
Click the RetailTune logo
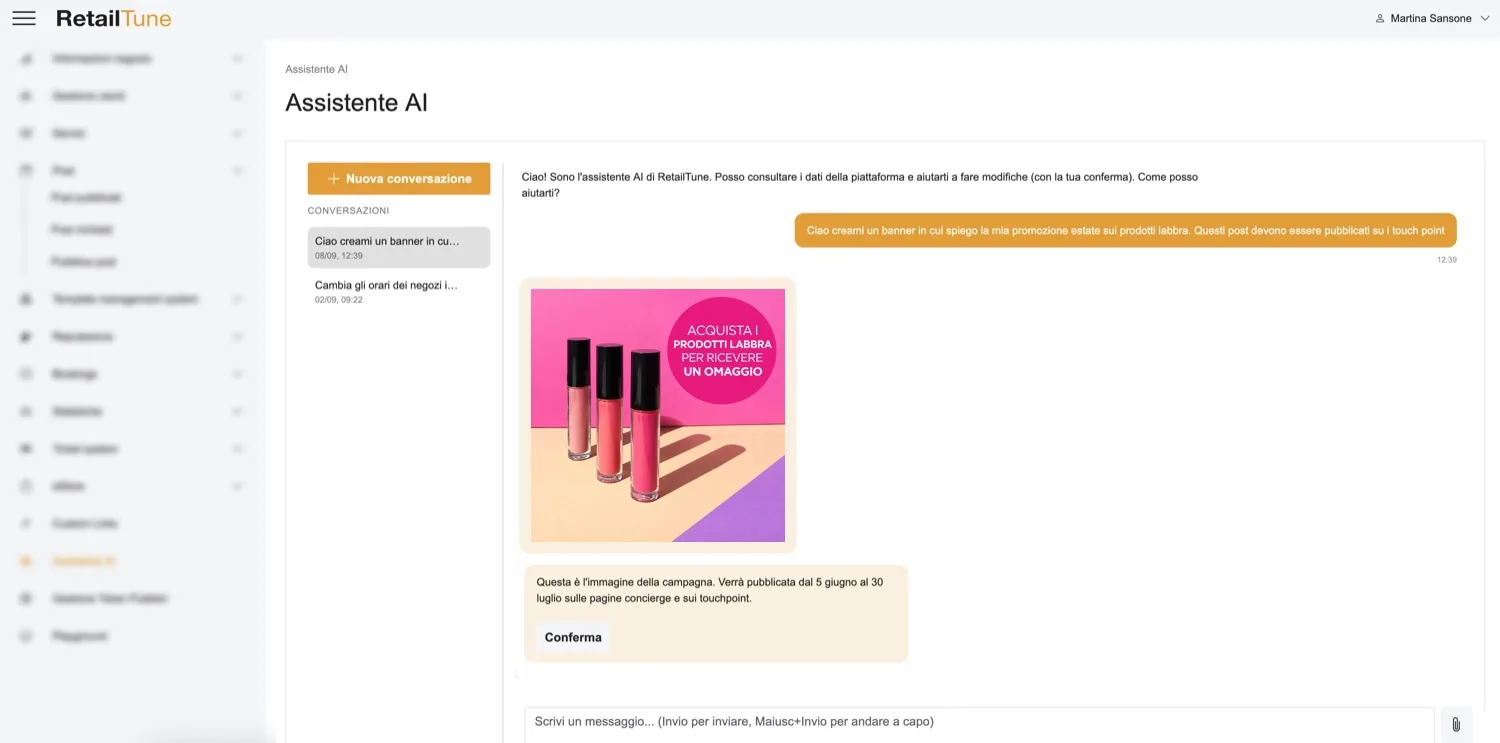pyautogui.click(x=114, y=18)
